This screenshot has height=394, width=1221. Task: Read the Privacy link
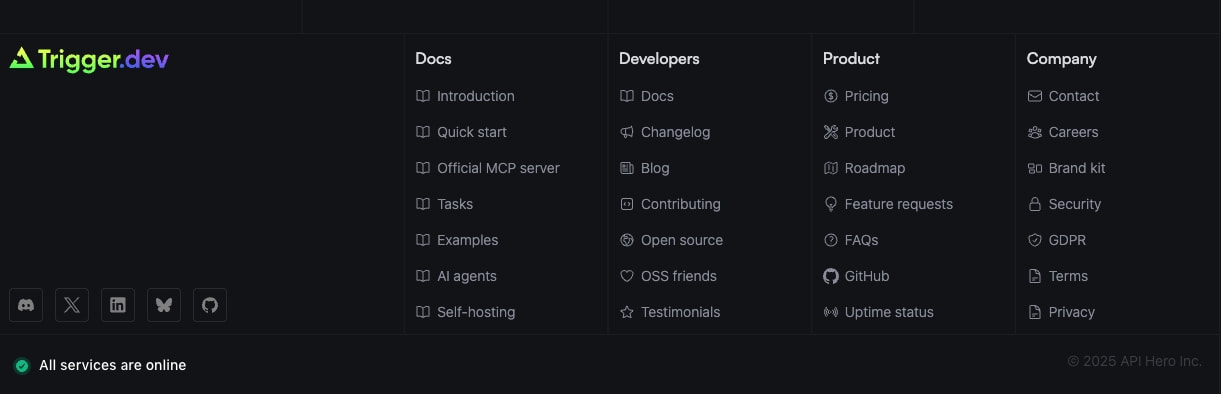(1072, 312)
